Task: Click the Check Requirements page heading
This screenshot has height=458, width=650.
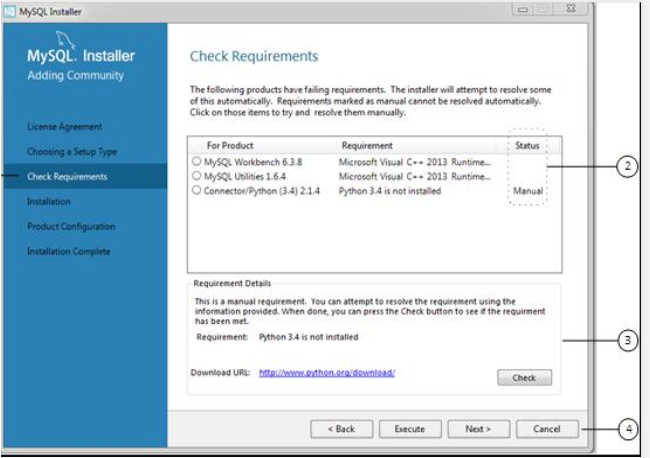Action: pyautogui.click(x=254, y=56)
